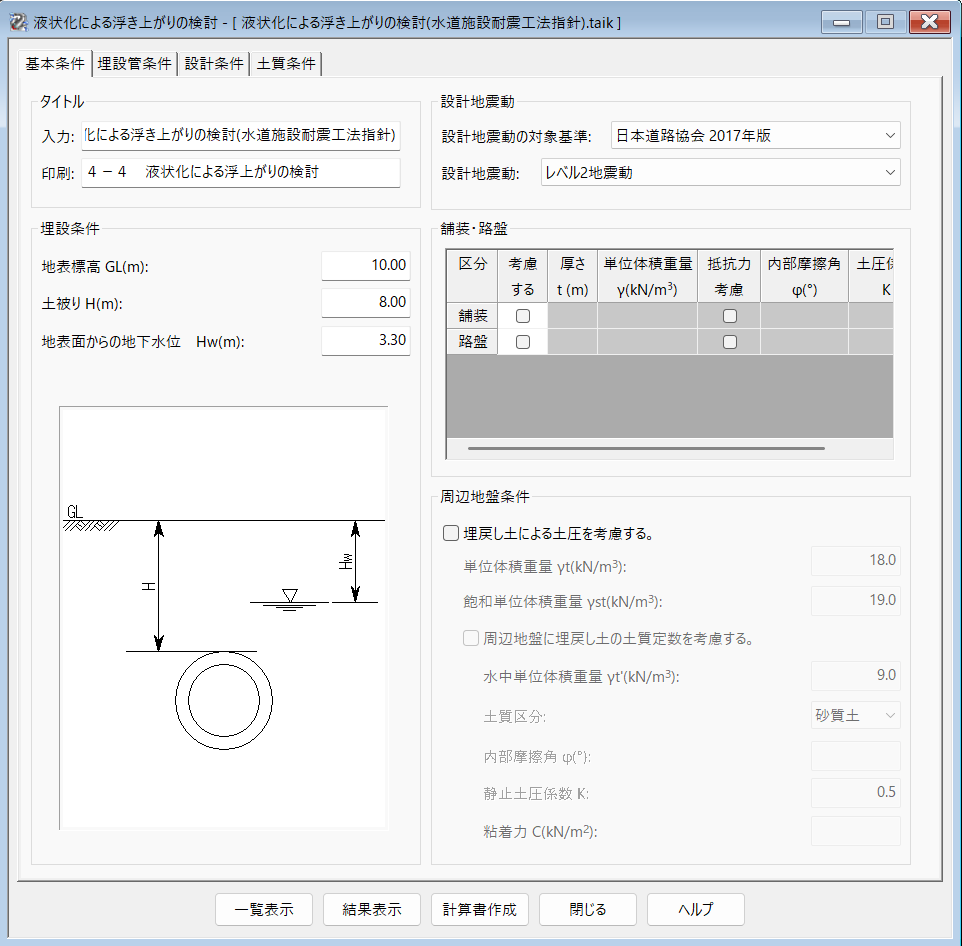Open the 設計条件 tab
Screen dimensions: 962x946
click(x=213, y=64)
